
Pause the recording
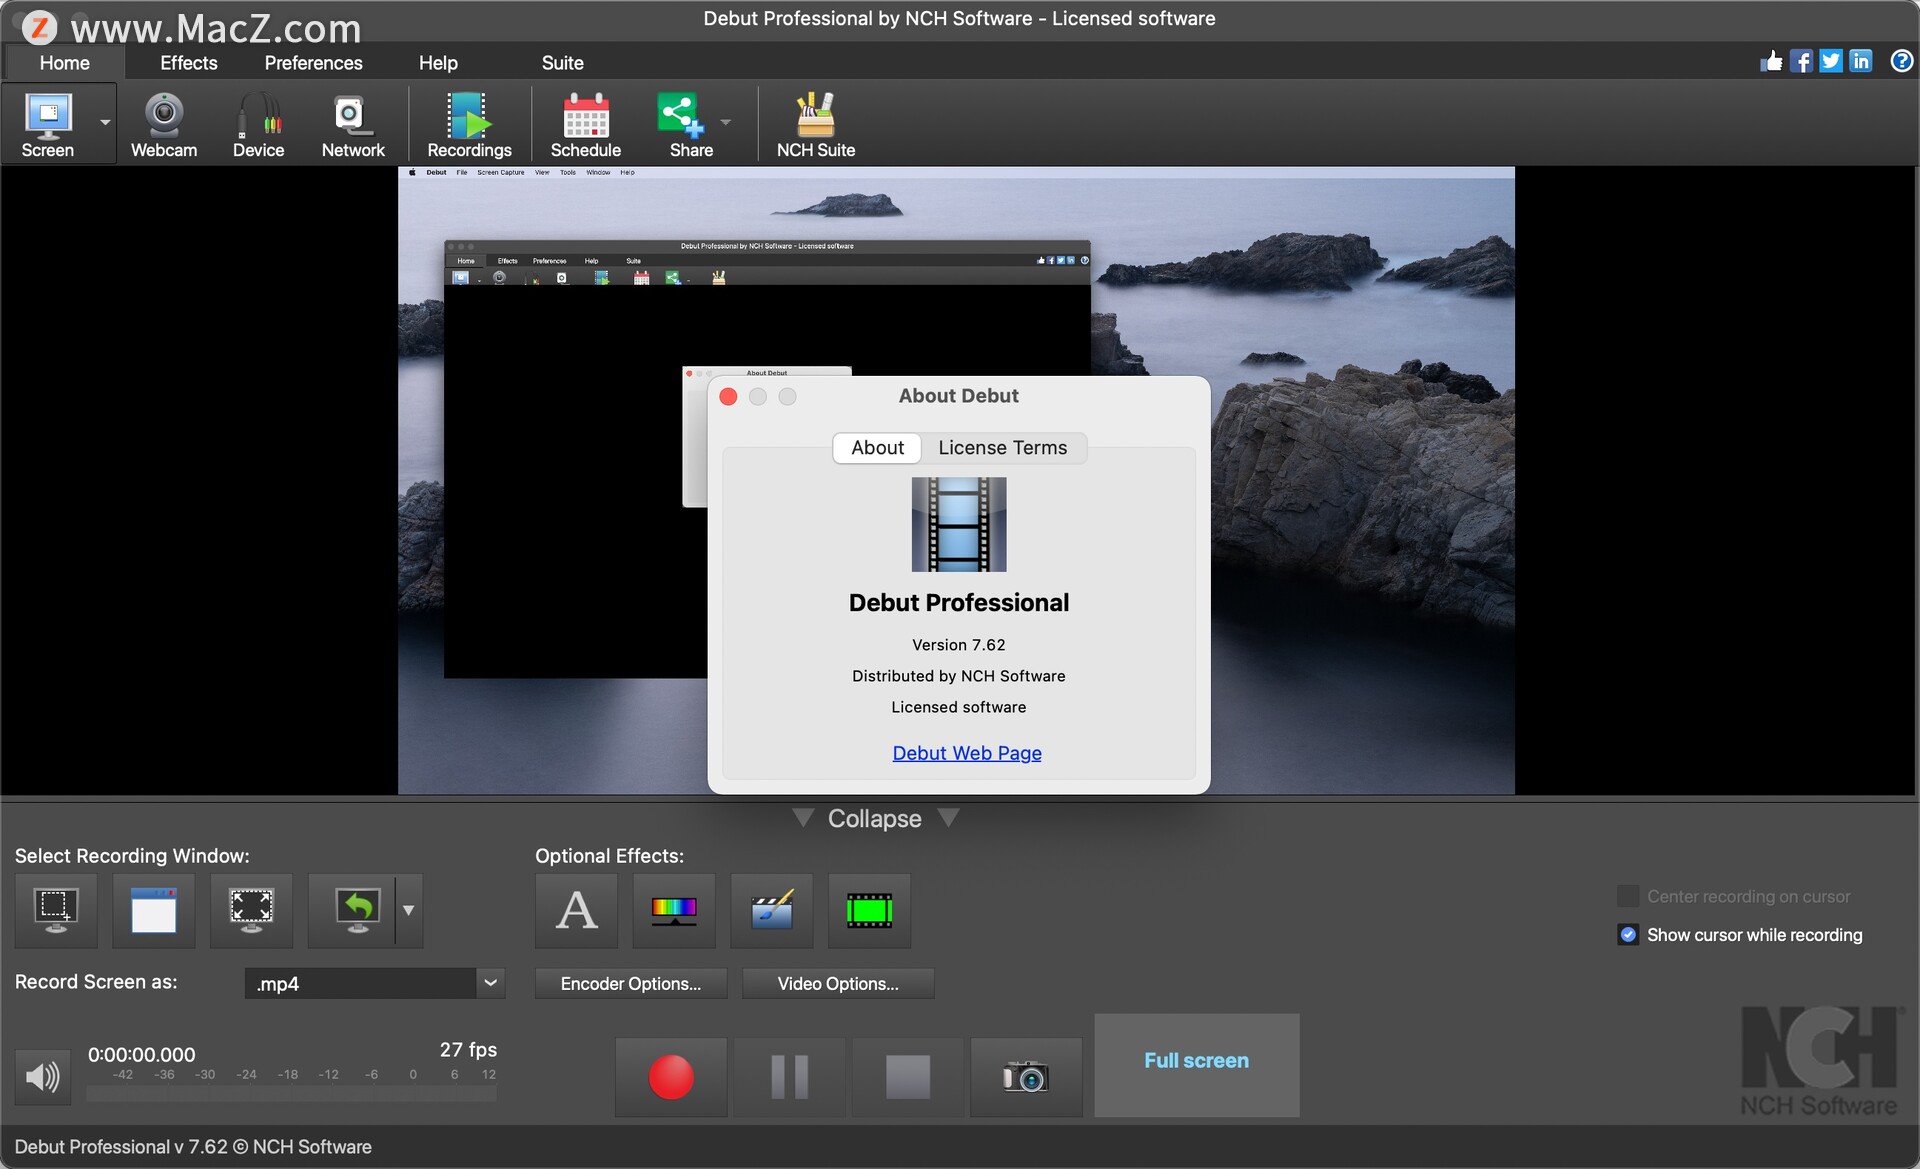click(790, 1077)
